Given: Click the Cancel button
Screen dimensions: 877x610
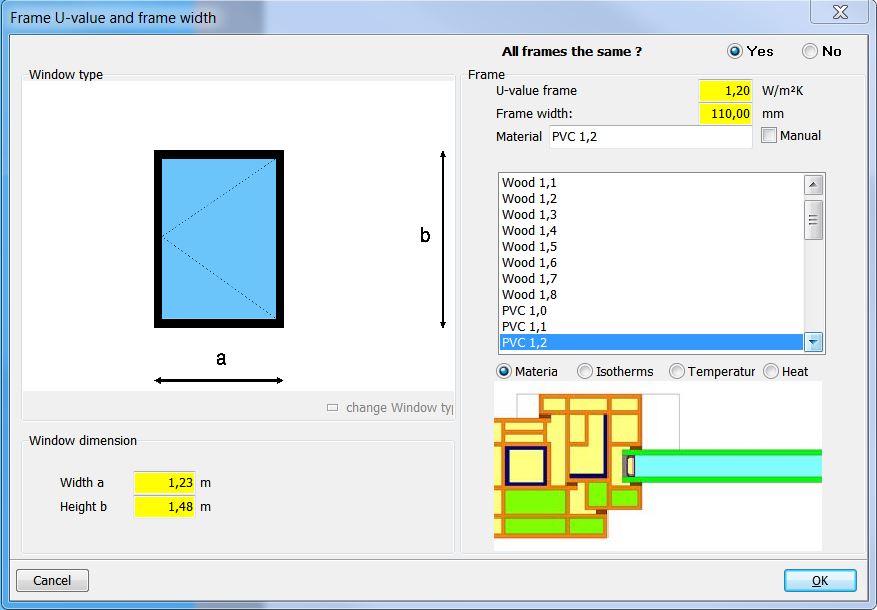Looking at the screenshot, I should pos(52,580).
